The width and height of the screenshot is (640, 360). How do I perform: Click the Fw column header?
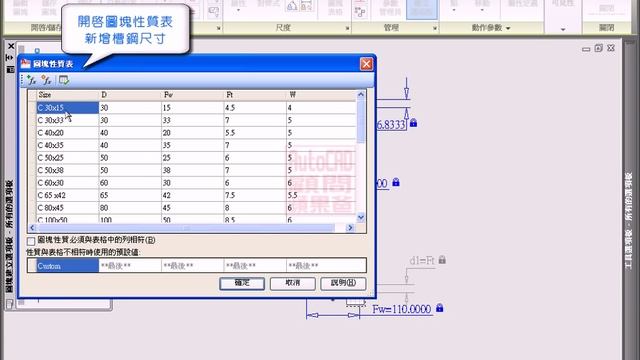tap(193, 95)
